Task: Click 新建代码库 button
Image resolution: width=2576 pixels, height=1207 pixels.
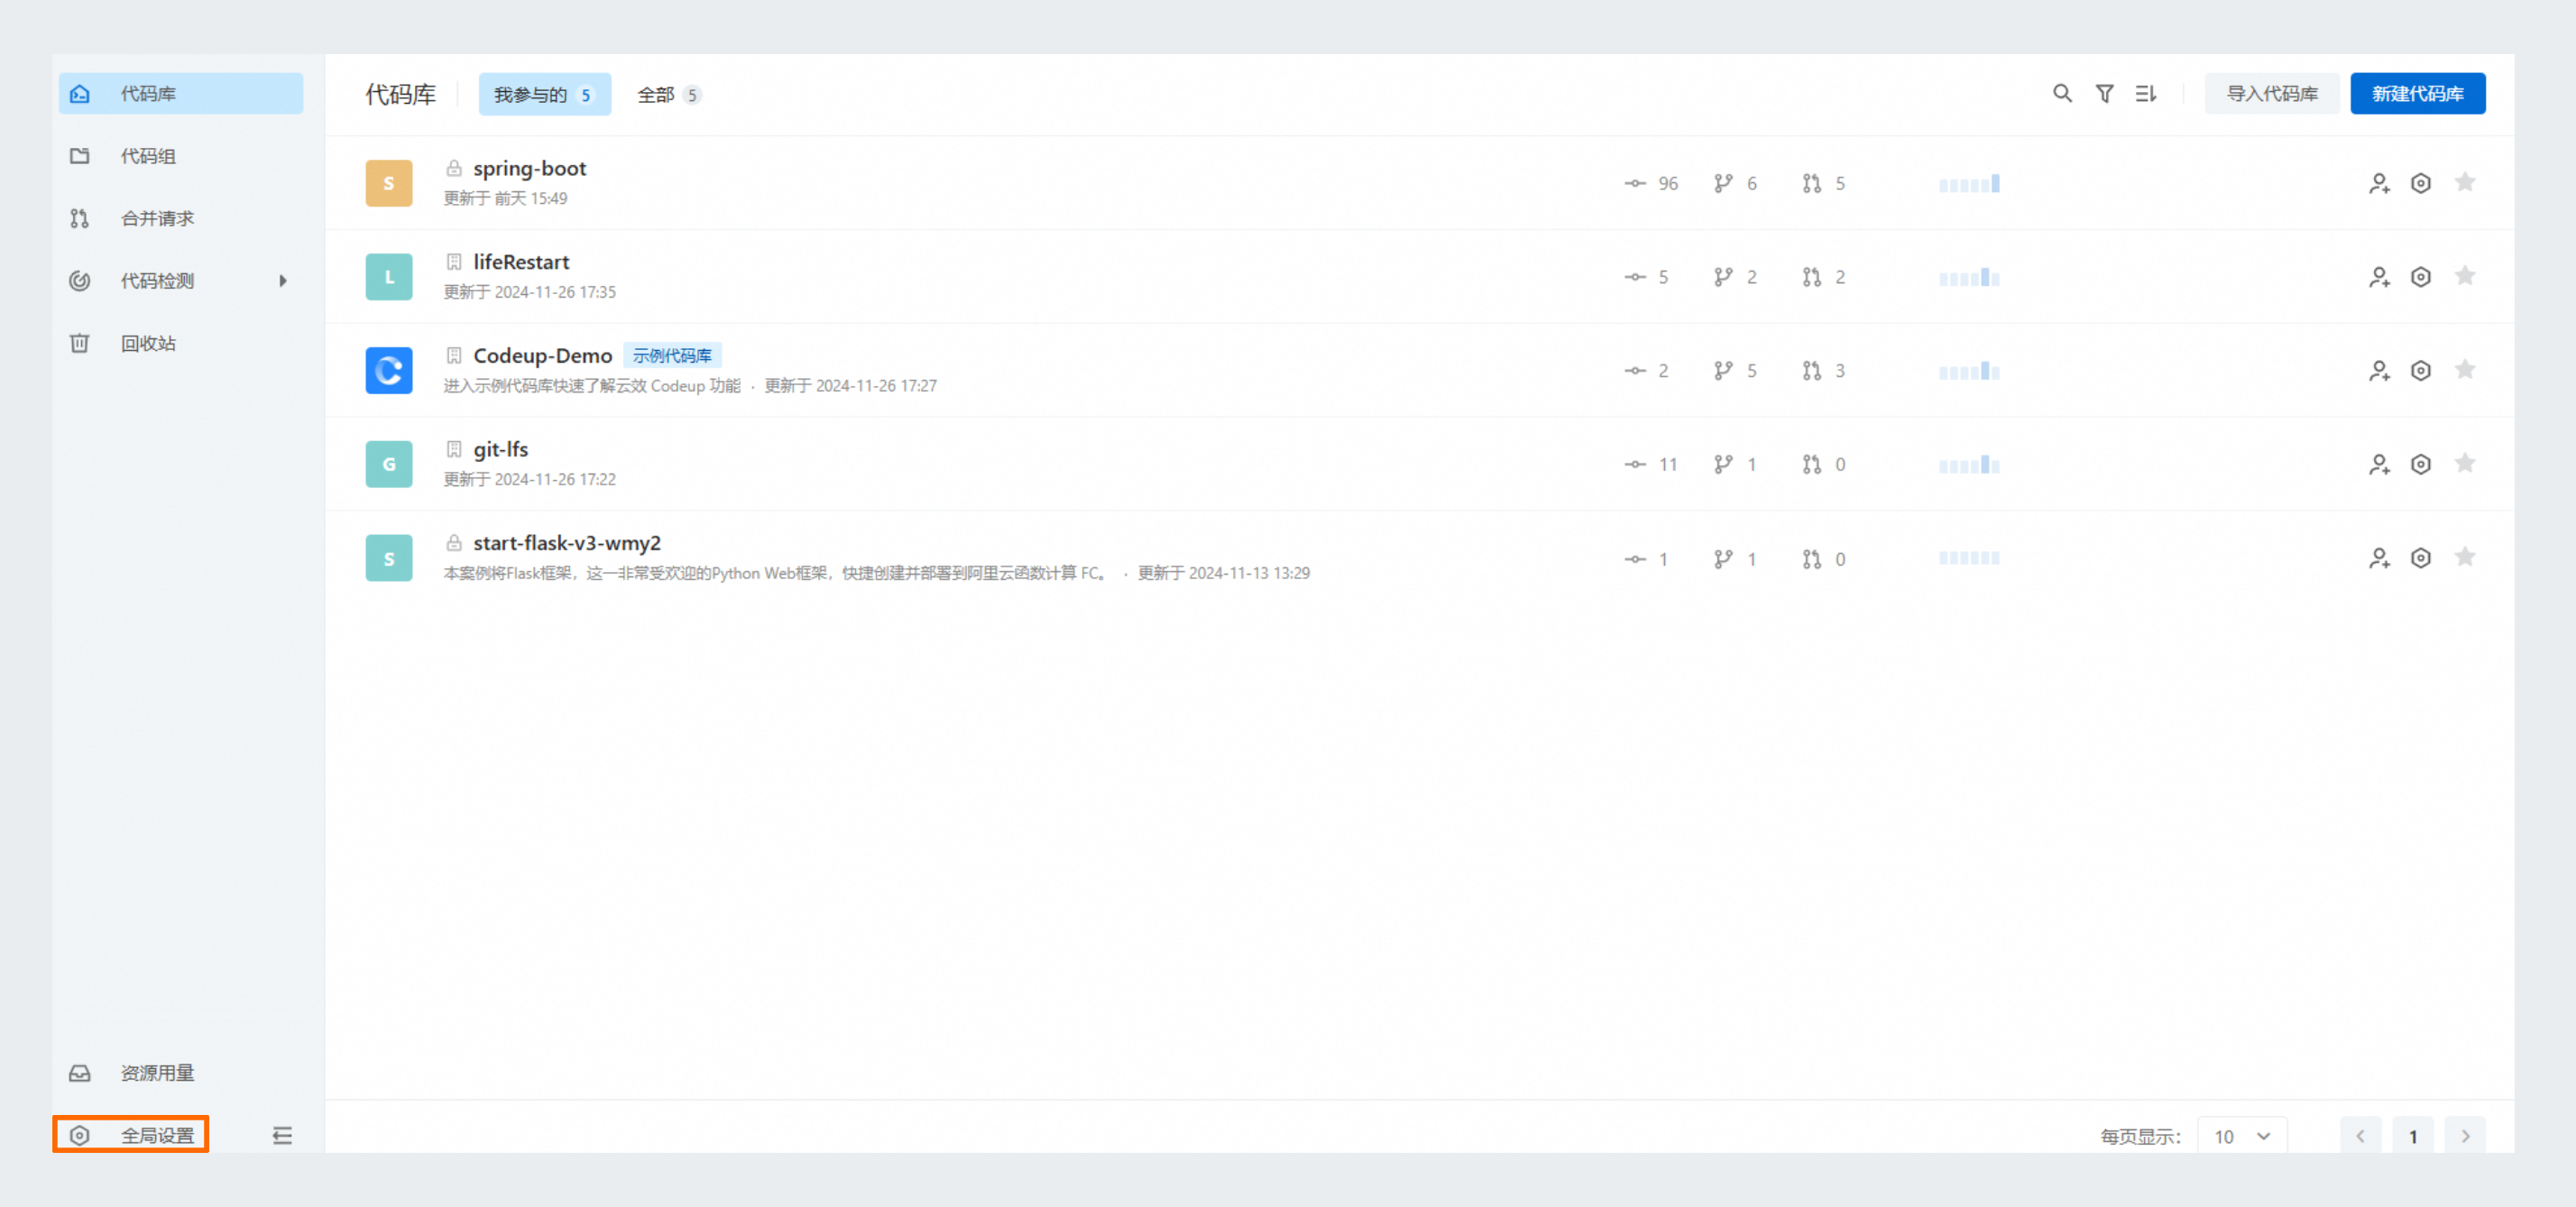Action: coord(2417,94)
